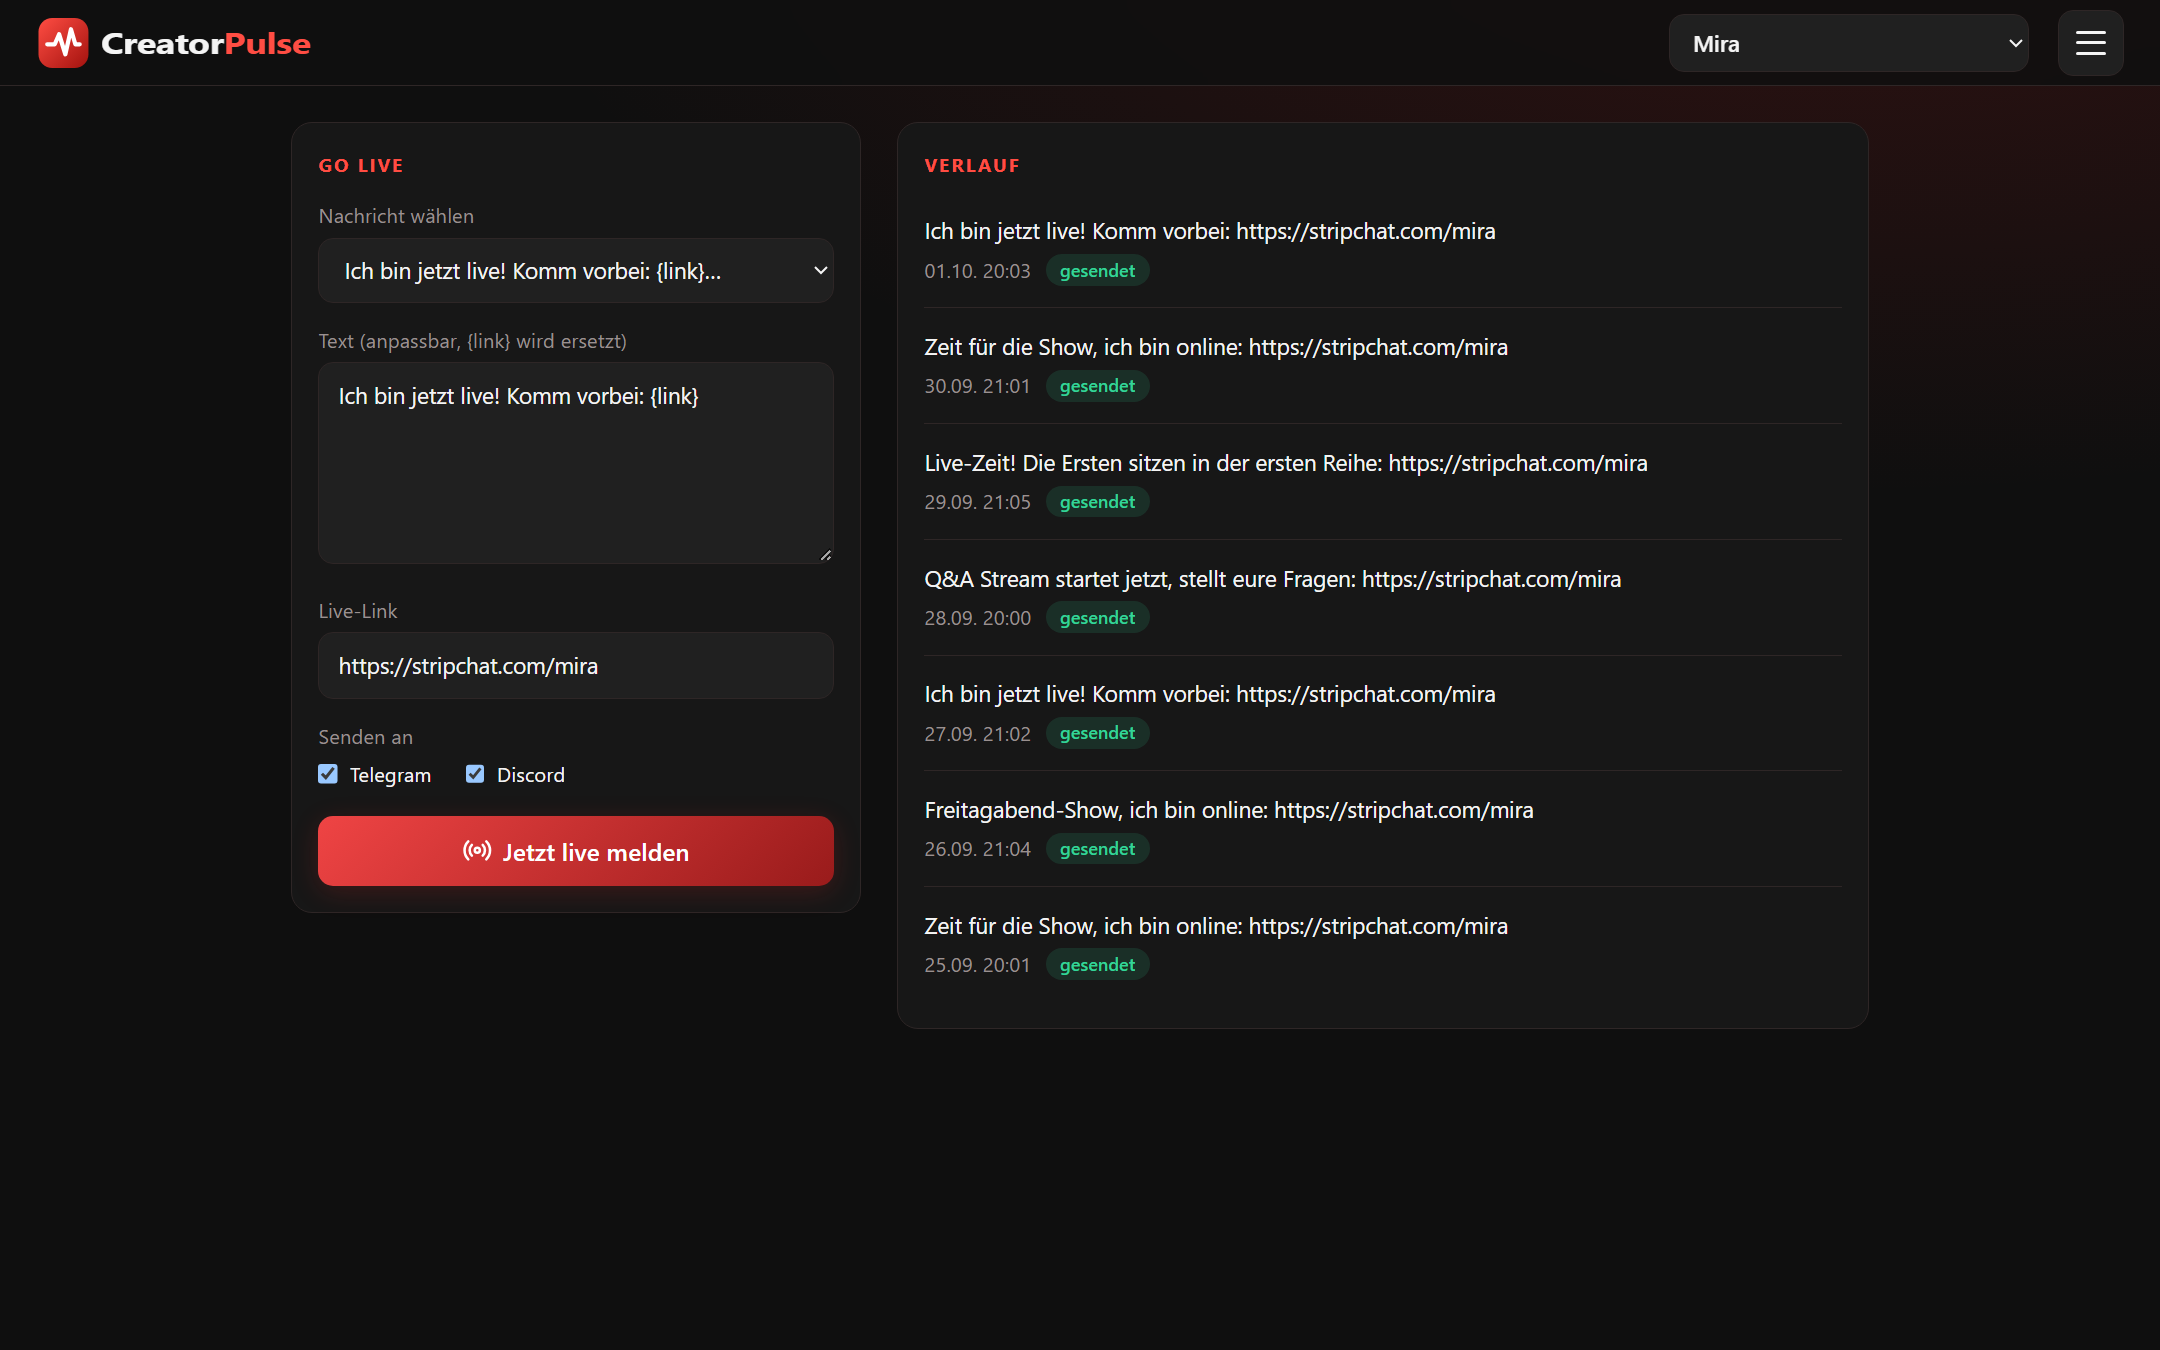Click the message dropdown chevron
Screen dimensions: 2160x1350
click(820, 271)
